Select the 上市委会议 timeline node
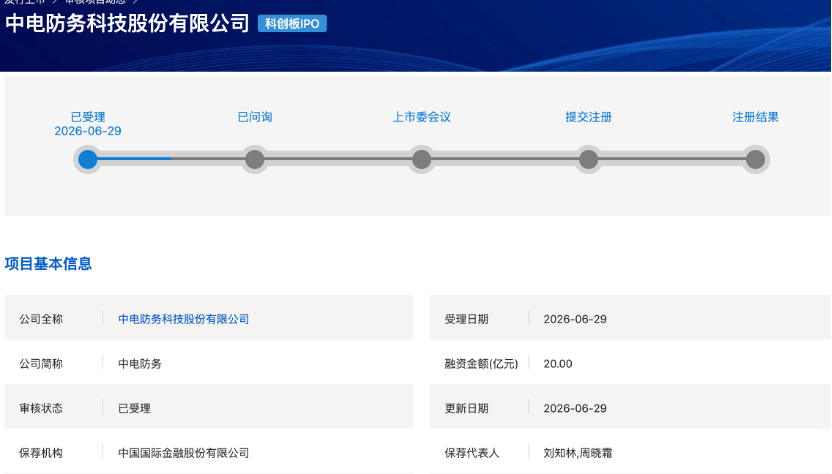The width and height of the screenshot is (832, 474). pyautogui.click(x=421, y=159)
